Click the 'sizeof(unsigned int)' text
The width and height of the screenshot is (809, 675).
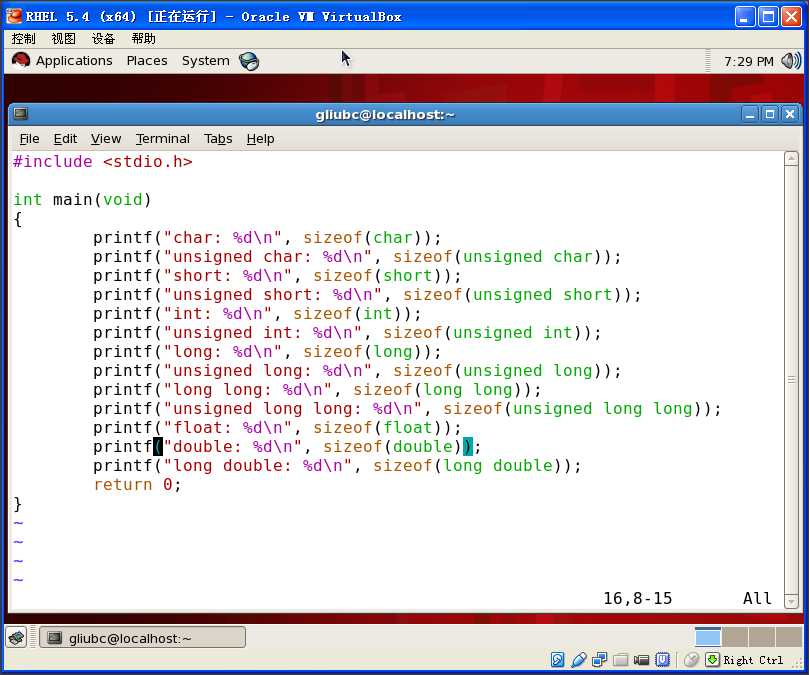[x=487, y=333]
